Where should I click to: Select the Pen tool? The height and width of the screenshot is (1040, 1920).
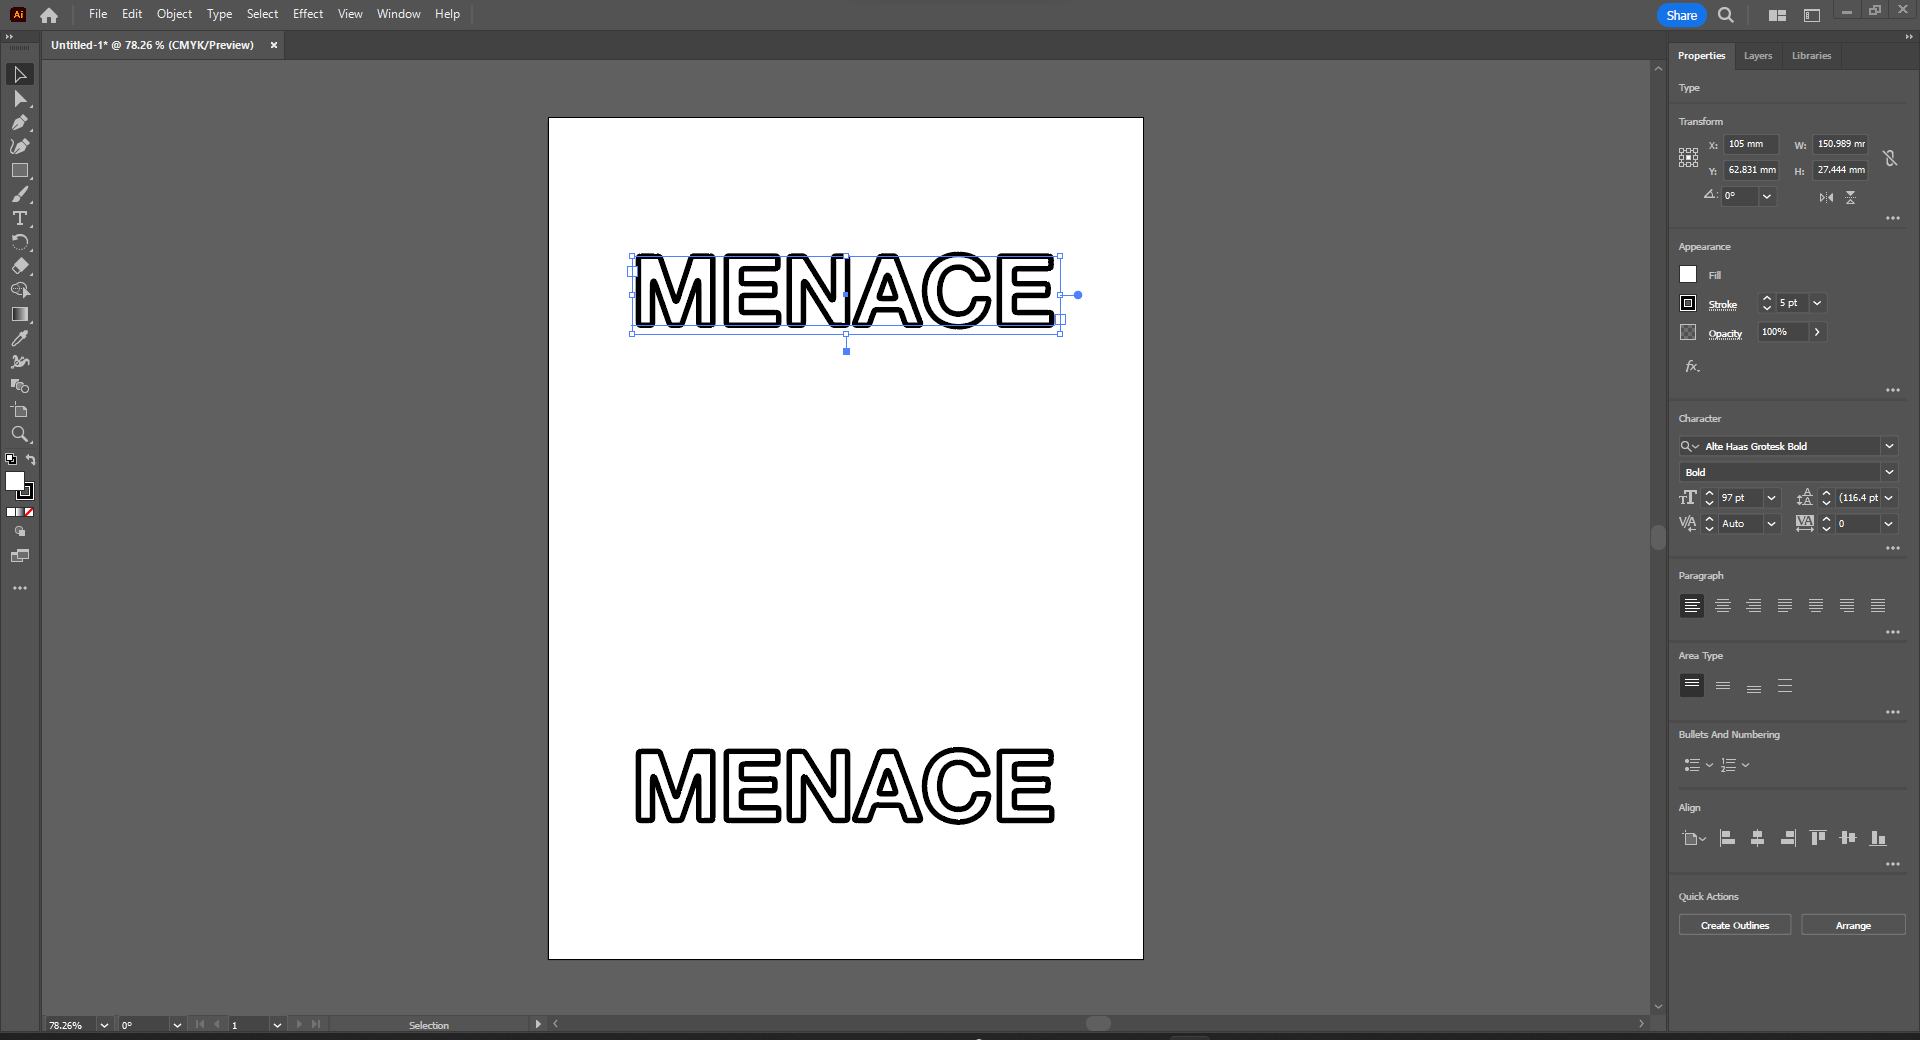coord(20,122)
